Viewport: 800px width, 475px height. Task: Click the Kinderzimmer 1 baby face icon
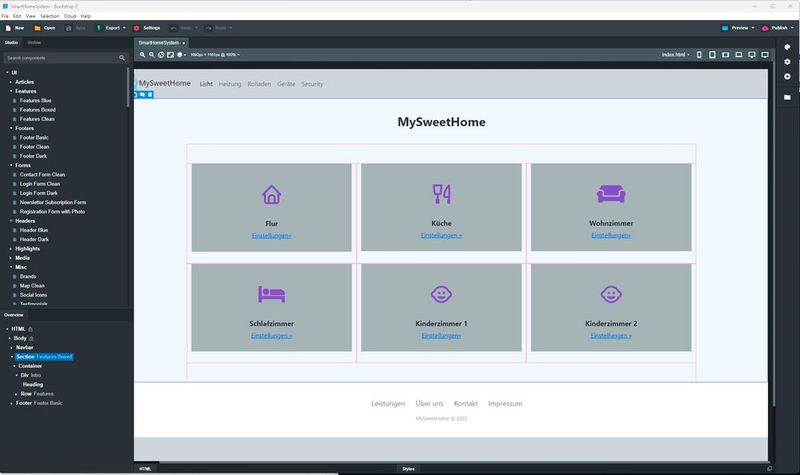[x=441, y=294]
